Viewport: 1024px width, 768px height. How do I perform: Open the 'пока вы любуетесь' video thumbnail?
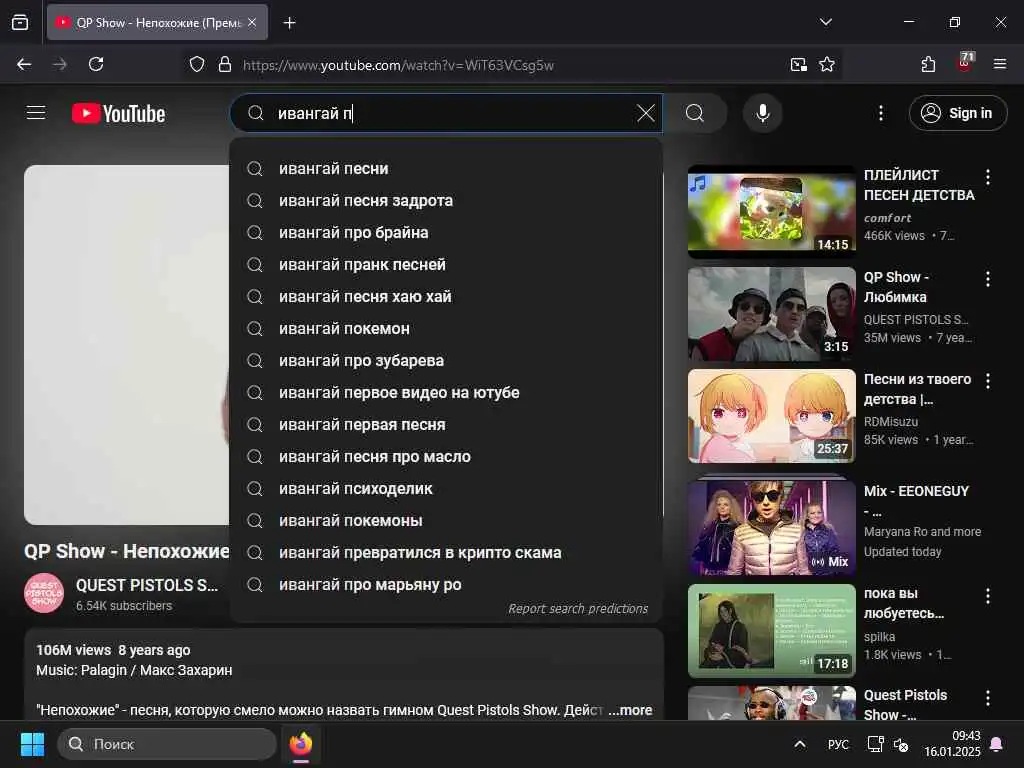pos(771,631)
